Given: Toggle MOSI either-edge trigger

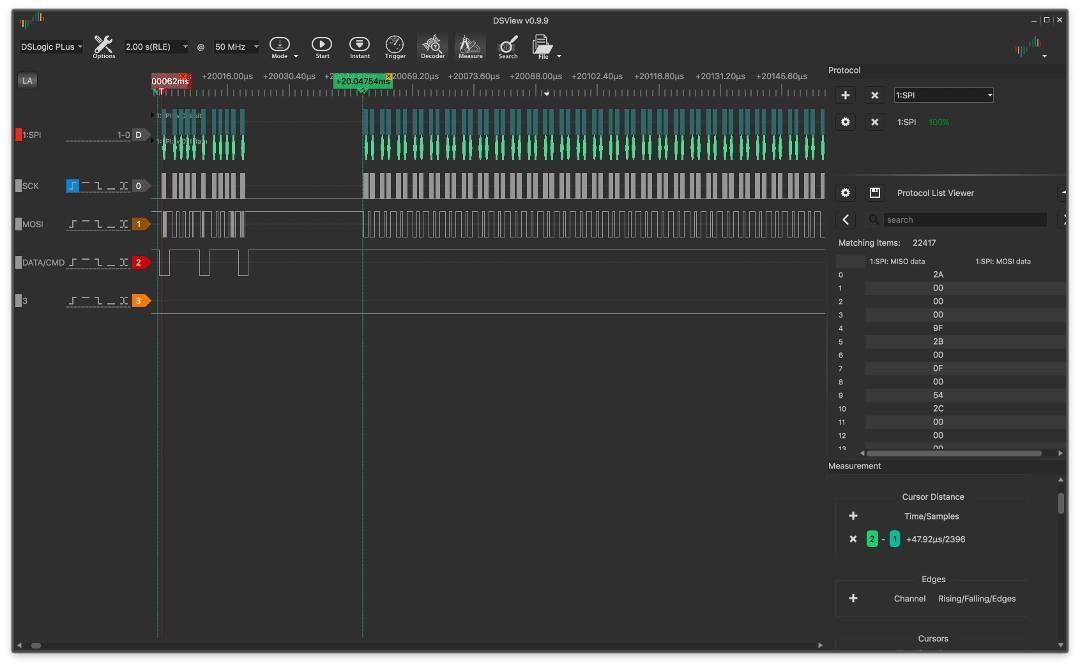Looking at the screenshot, I should (x=124, y=224).
